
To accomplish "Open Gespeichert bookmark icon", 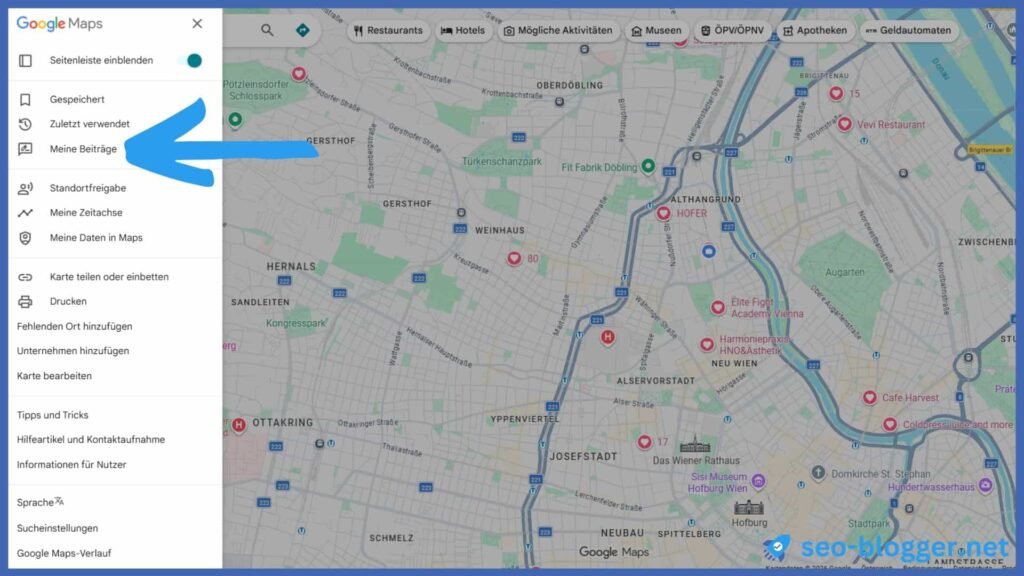I will (25, 99).
